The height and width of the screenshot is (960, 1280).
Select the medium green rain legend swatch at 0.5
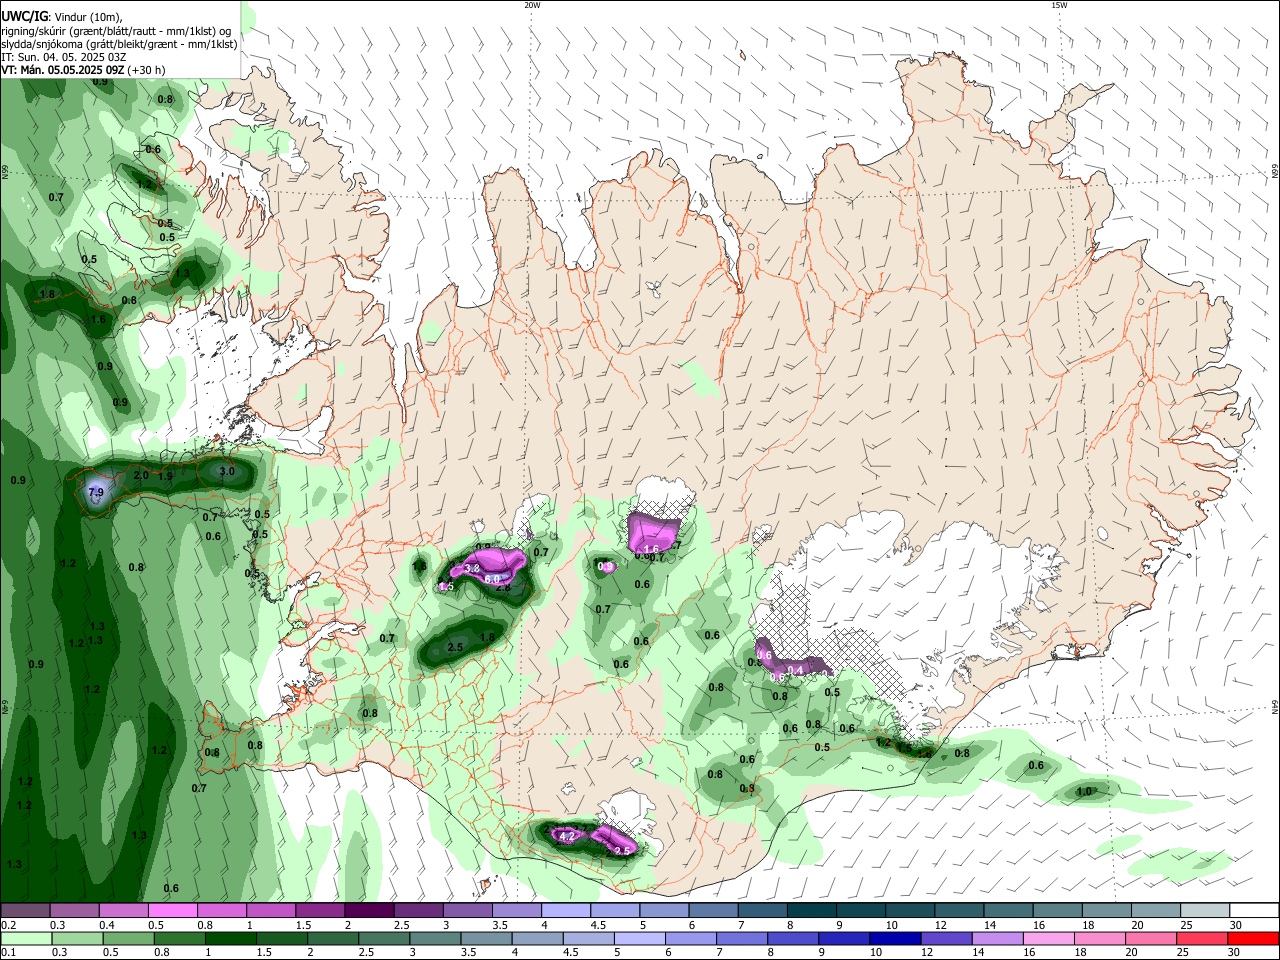(x=128, y=938)
